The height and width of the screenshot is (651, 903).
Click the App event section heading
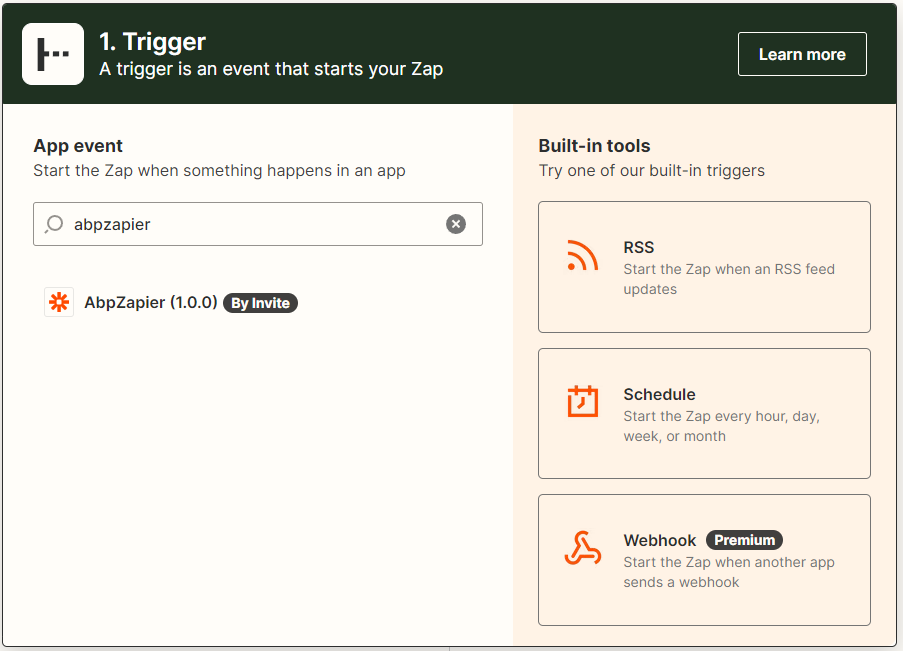(78, 146)
